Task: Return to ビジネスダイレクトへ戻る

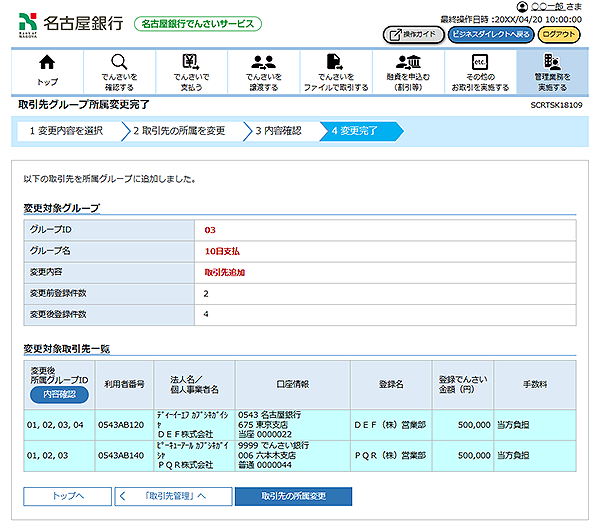Action: click(491, 34)
